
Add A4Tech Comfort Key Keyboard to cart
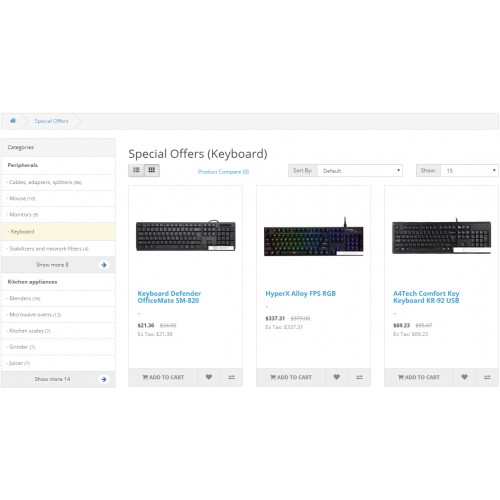[419, 377]
